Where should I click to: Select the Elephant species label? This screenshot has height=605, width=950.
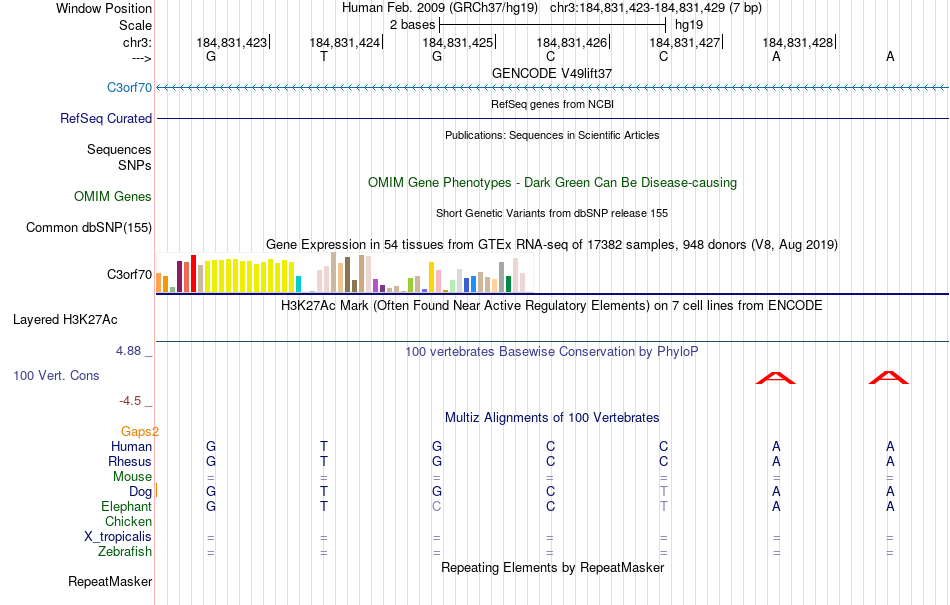click(x=126, y=506)
